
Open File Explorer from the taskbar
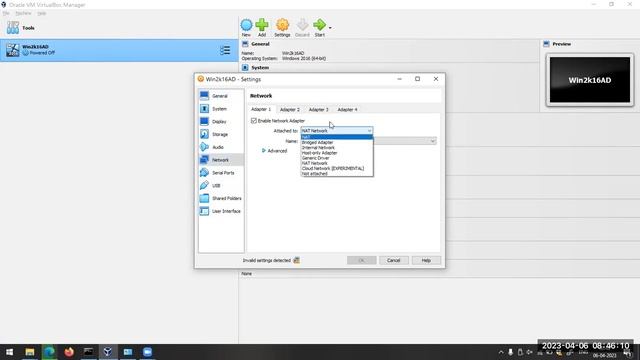[x=30, y=352]
